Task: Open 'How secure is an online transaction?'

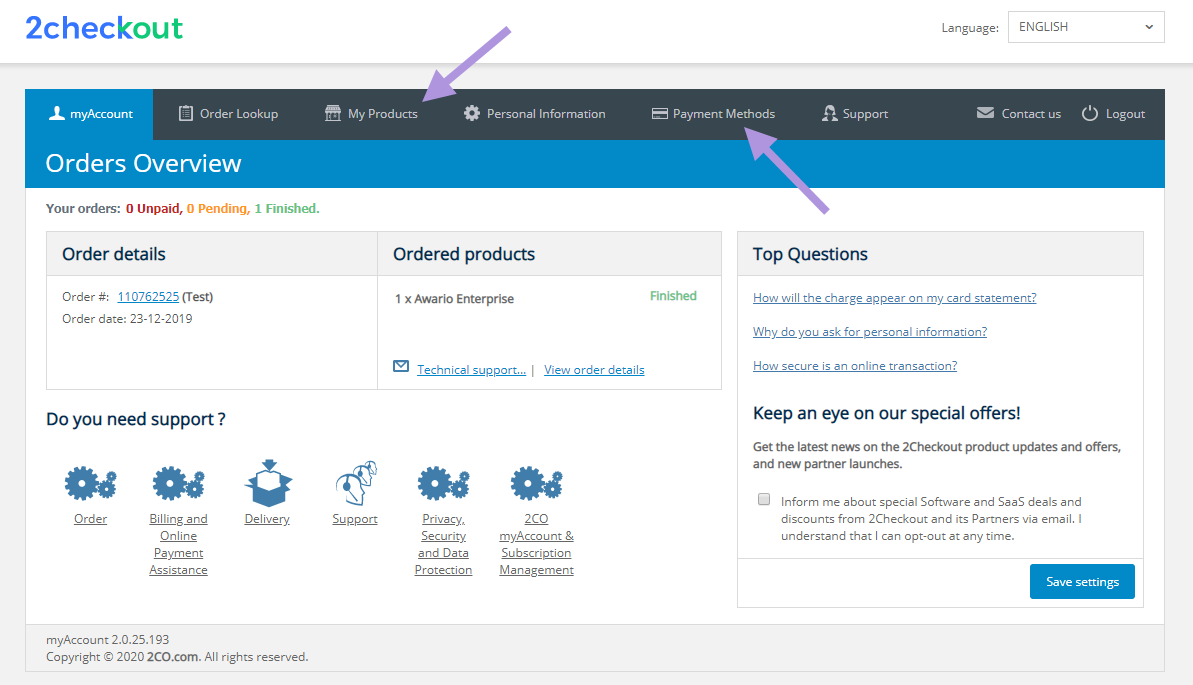Action: 855,366
